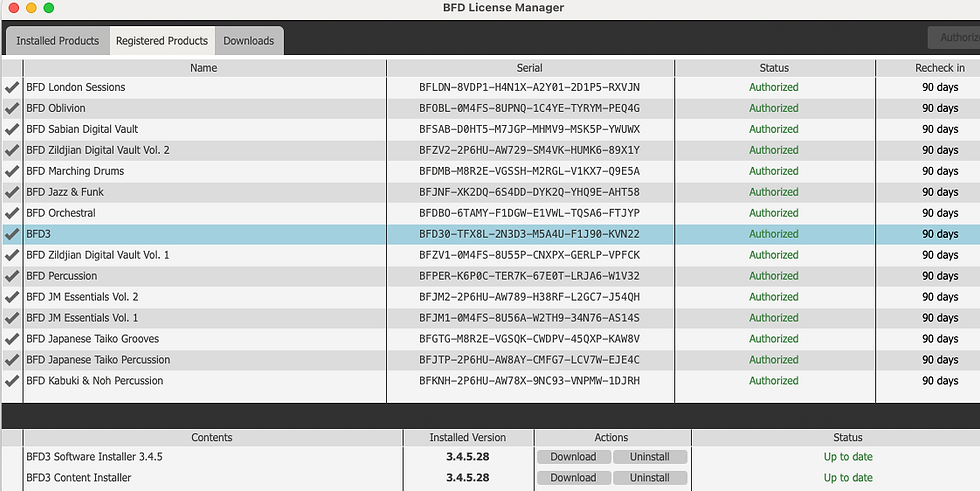Viewport: 980px width, 491px height.
Task: Sort products by the Serial column header
Action: tap(530, 68)
